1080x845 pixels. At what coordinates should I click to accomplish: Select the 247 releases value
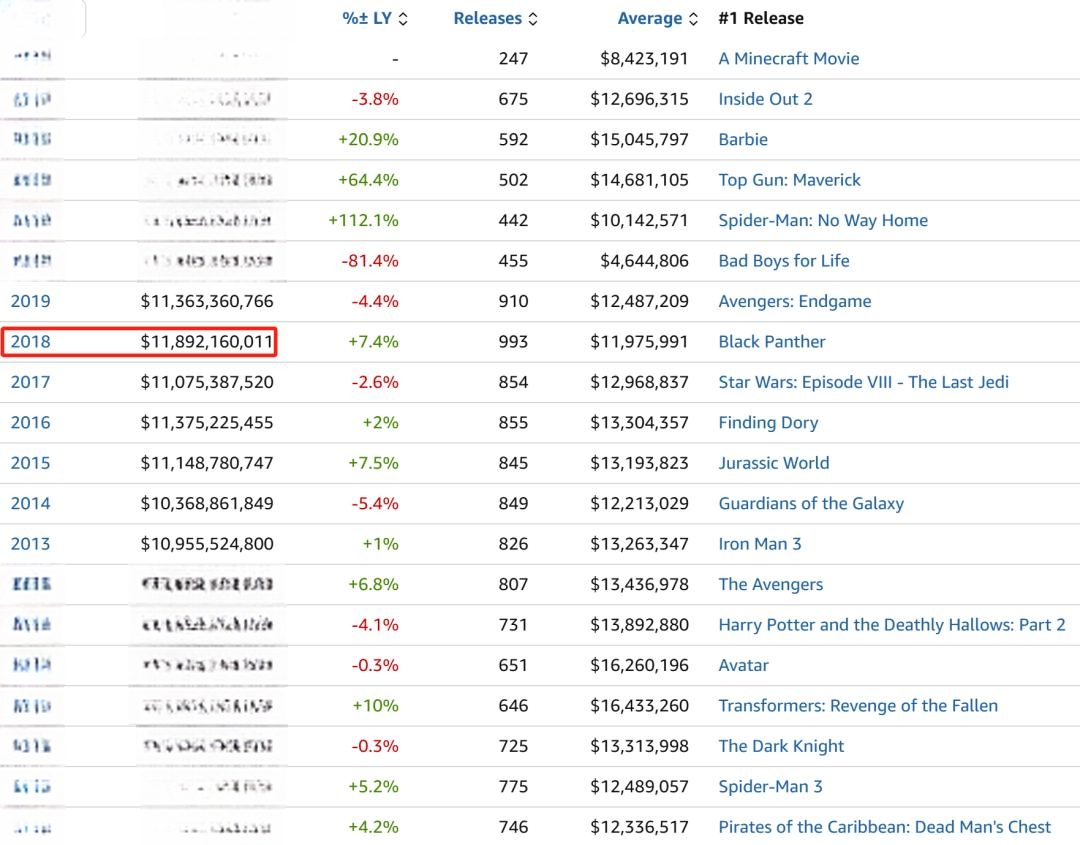(513, 59)
